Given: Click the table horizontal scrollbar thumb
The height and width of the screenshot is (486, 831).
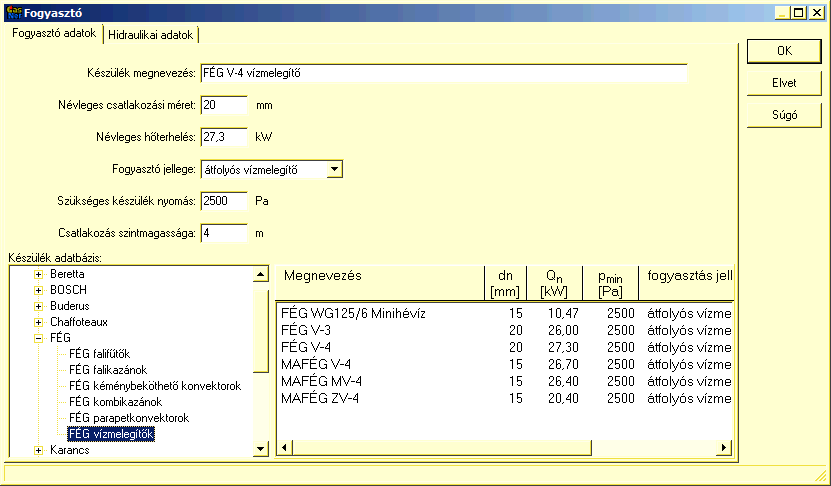Looking at the screenshot, I should click(441, 448).
